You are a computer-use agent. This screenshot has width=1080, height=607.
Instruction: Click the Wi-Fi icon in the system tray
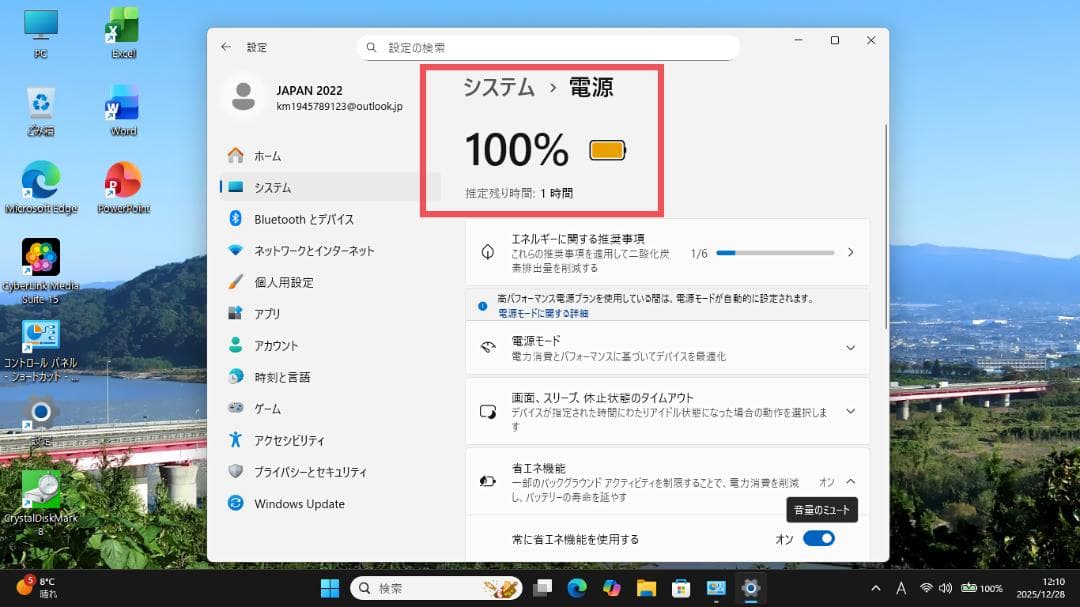tap(929, 589)
